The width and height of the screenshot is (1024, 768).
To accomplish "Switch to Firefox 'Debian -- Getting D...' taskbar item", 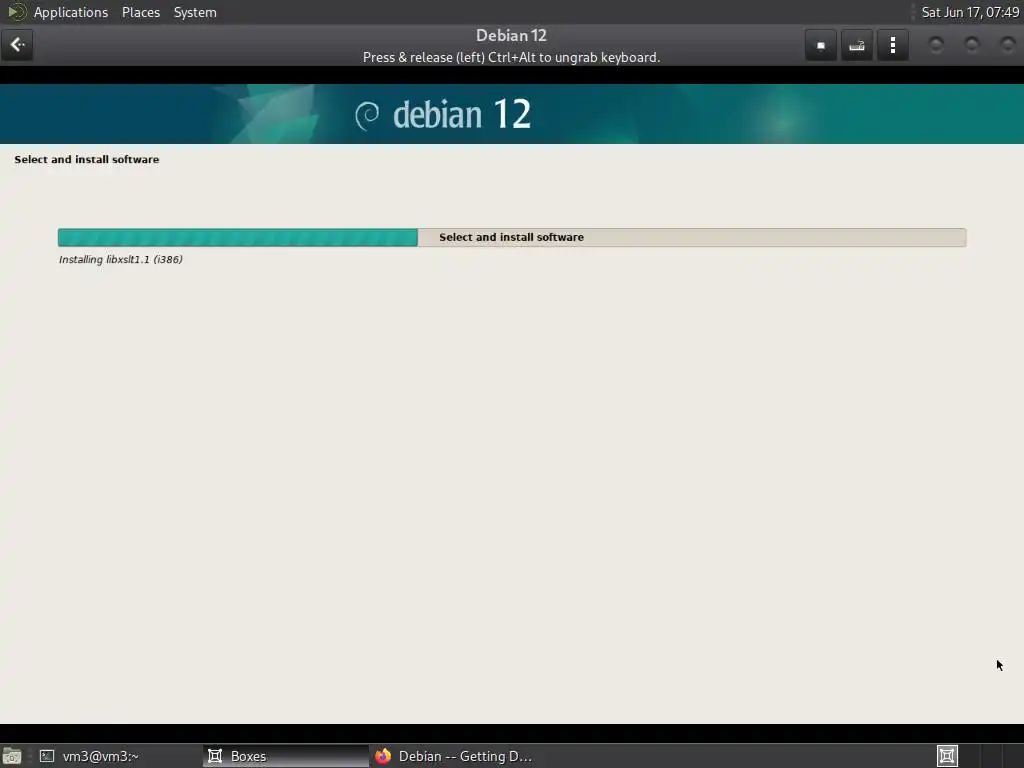I will click(x=453, y=756).
